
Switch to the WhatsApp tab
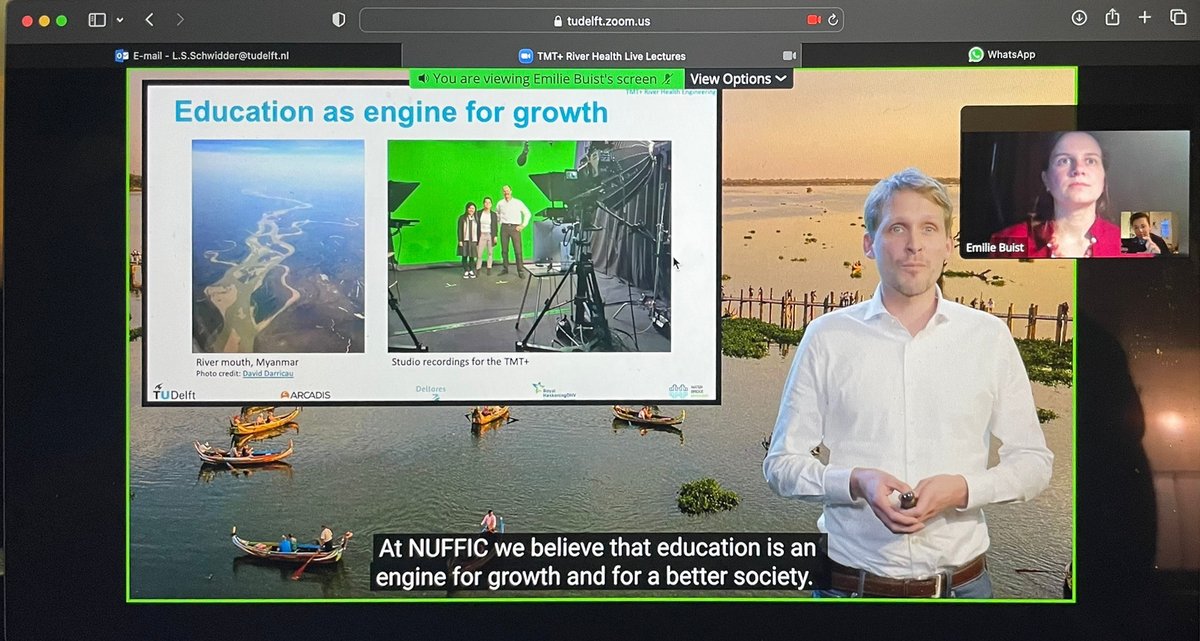pos(1000,55)
